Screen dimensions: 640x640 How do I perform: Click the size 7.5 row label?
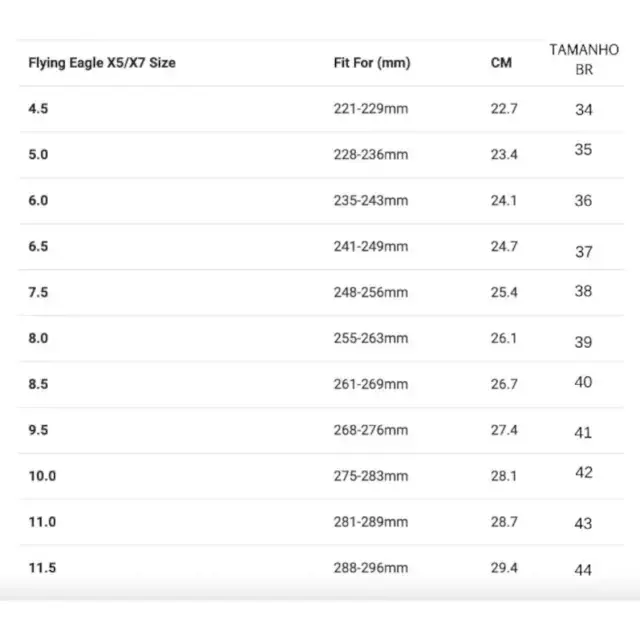tap(38, 292)
